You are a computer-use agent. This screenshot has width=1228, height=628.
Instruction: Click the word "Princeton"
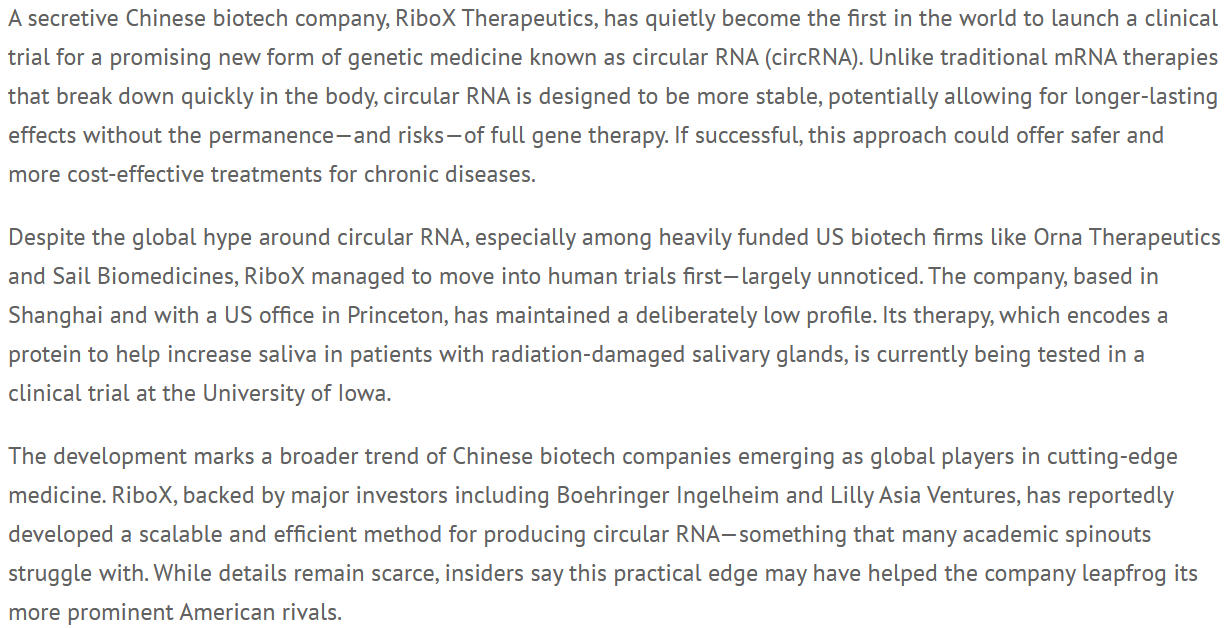coord(396,315)
